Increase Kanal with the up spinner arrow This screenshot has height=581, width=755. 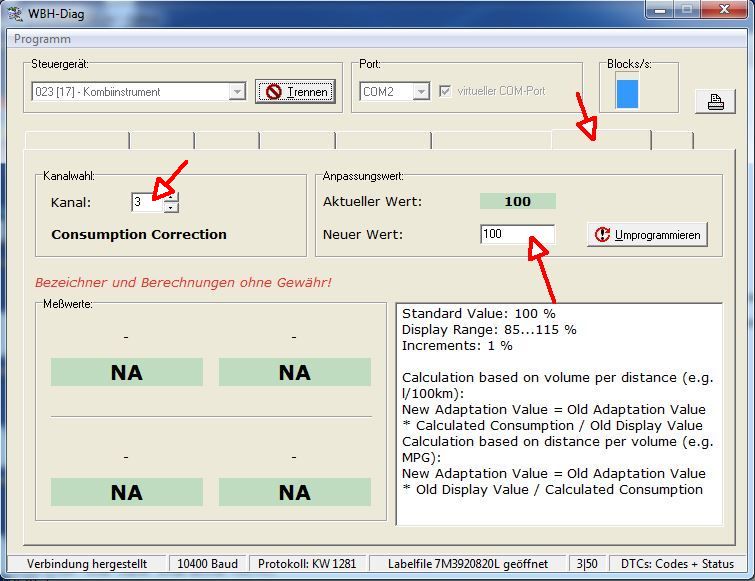pos(171,196)
